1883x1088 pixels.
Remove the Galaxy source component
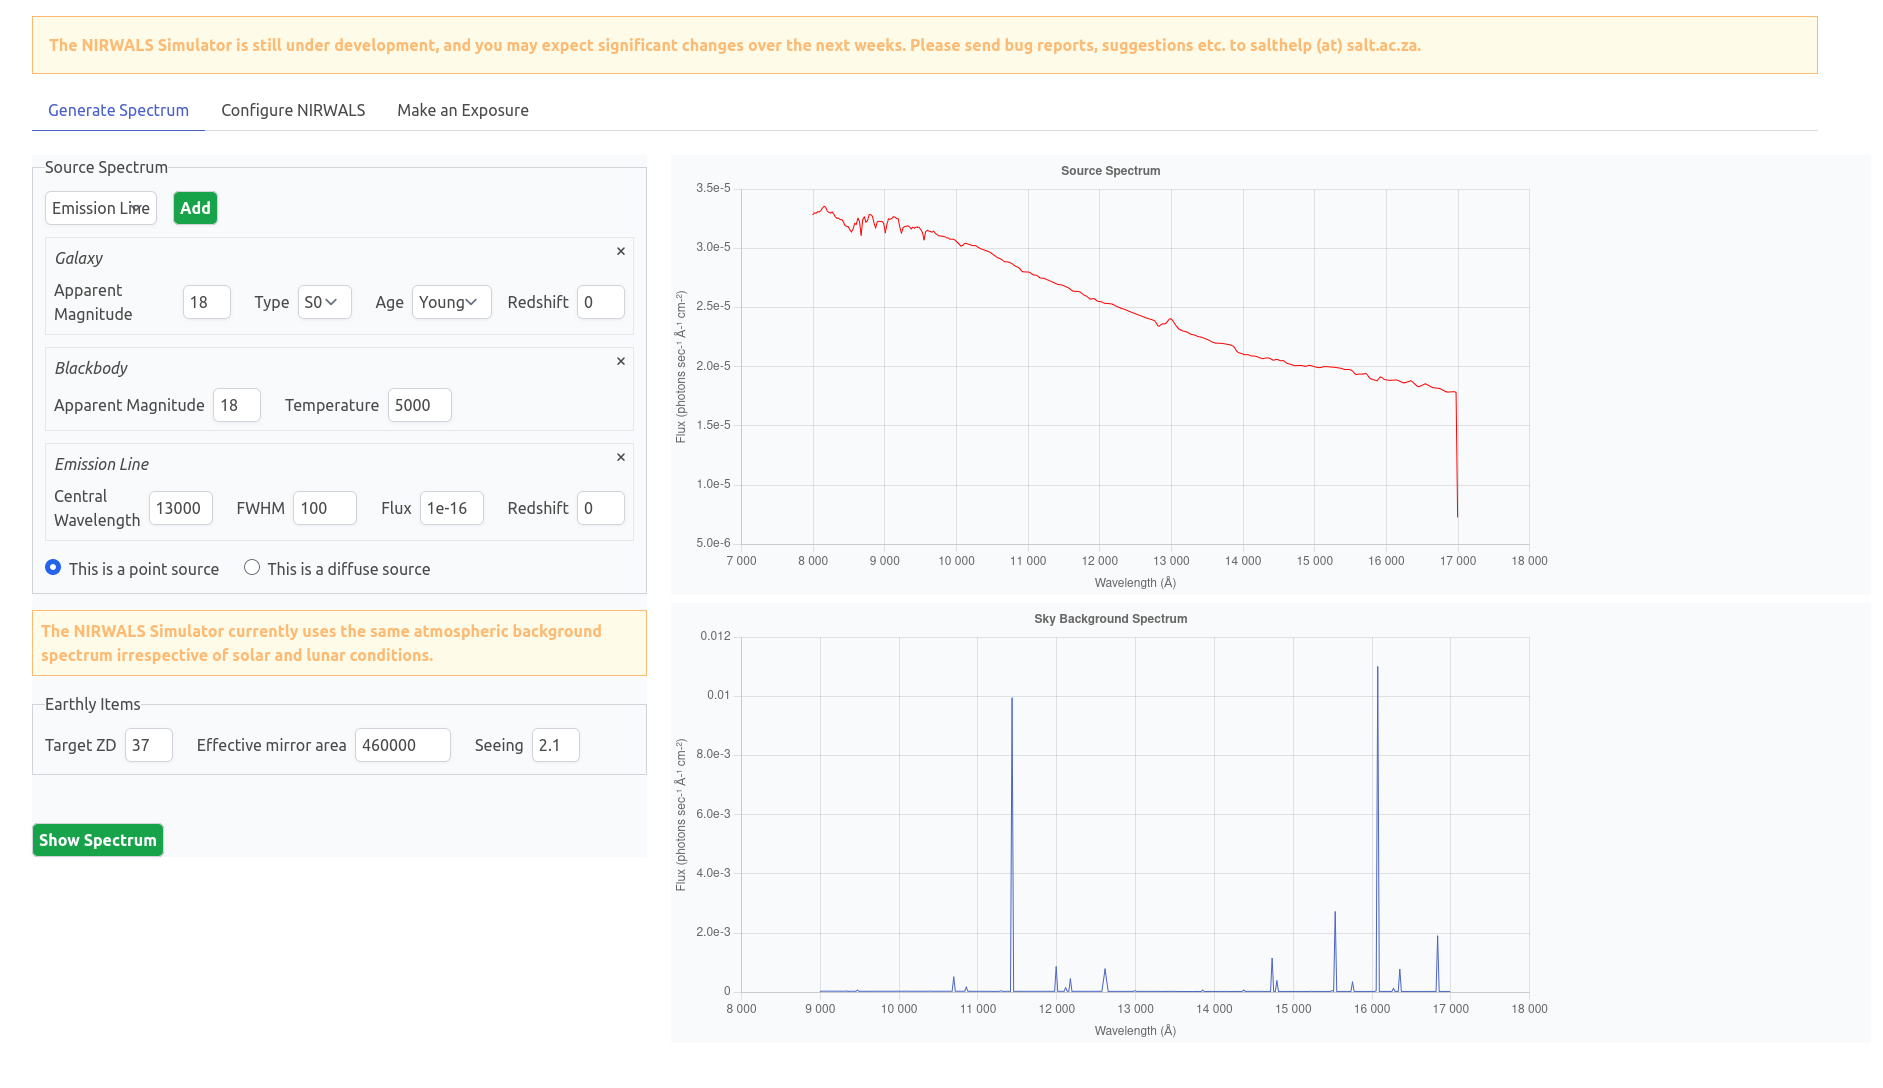coord(621,251)
